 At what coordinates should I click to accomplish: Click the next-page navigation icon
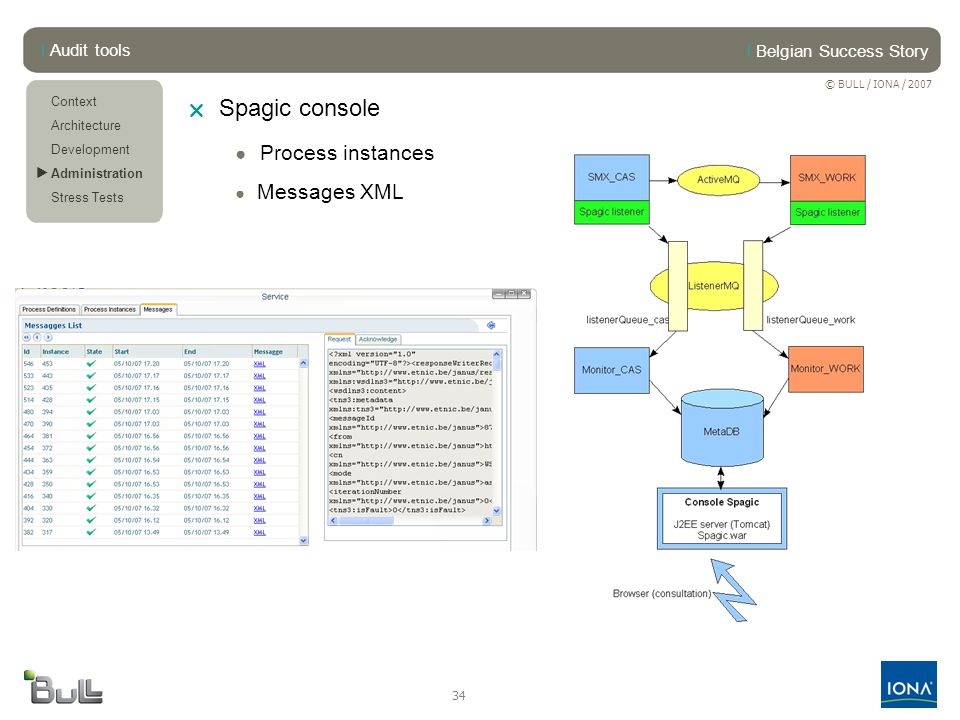click(x=48, y=337)
